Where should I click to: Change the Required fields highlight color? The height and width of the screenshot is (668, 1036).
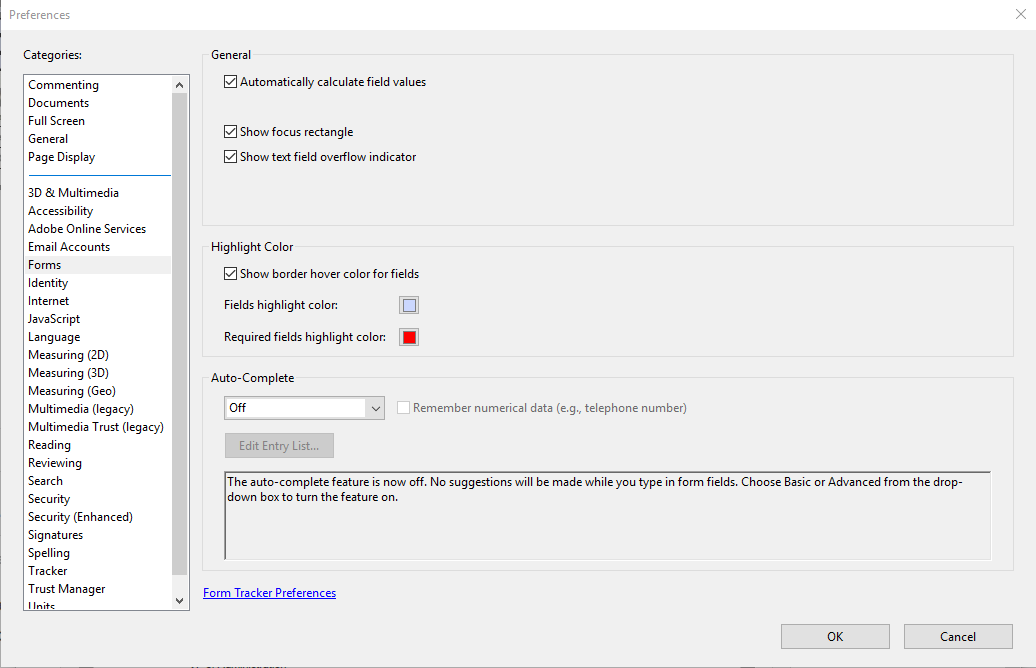408,337
